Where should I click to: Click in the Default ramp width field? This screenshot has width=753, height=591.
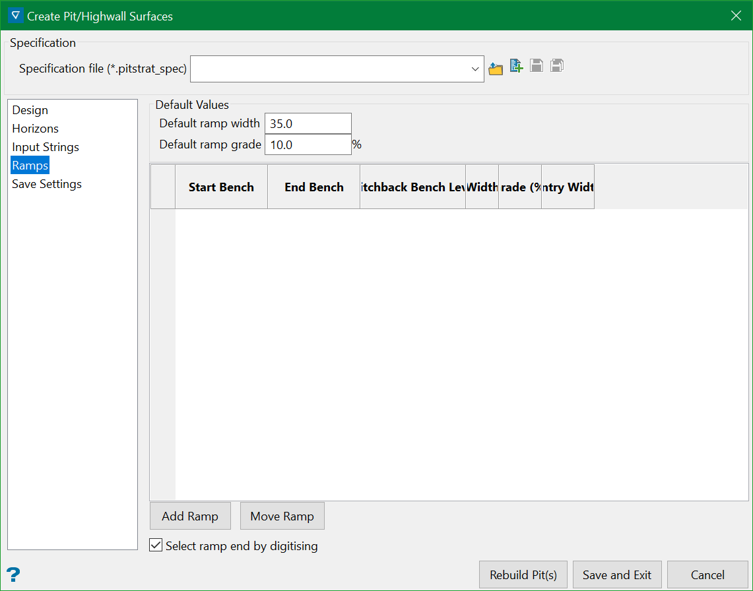[x=307, y=123]
